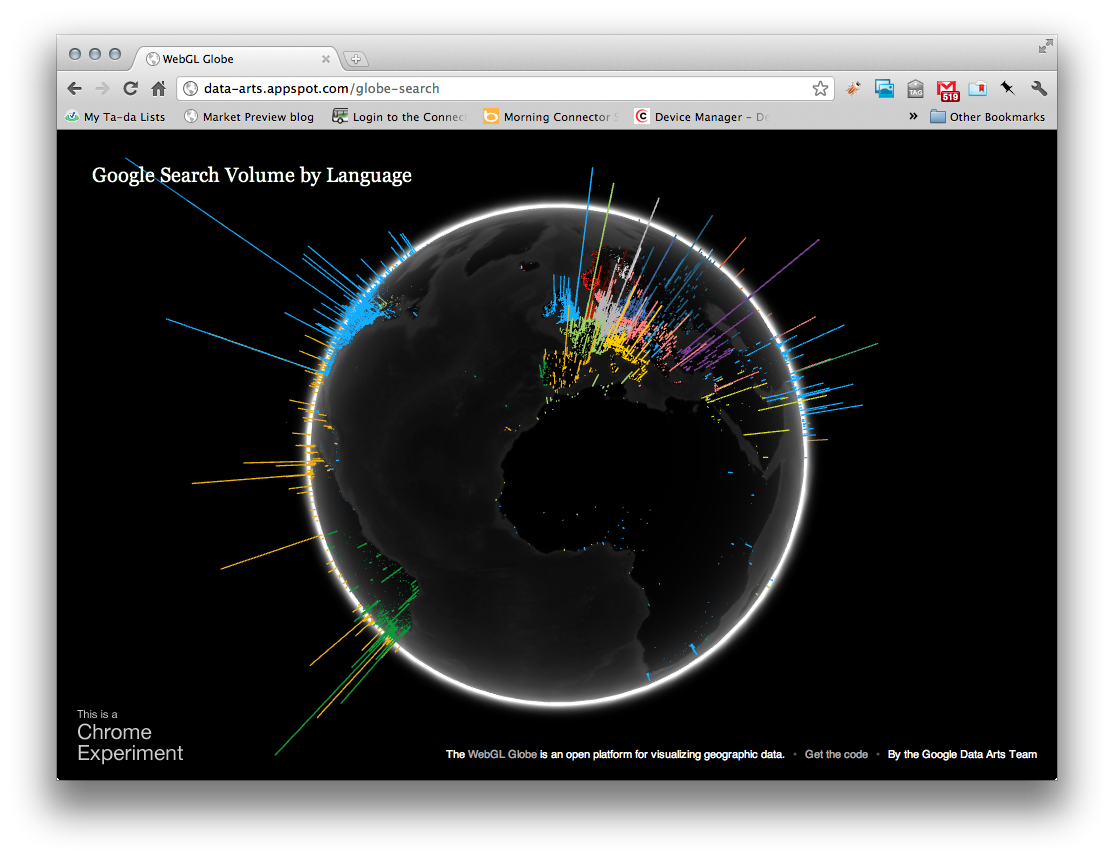This screenshot has height=859, width=1114.
Task: Click the Home button in the toolbar
Action: 158,88
